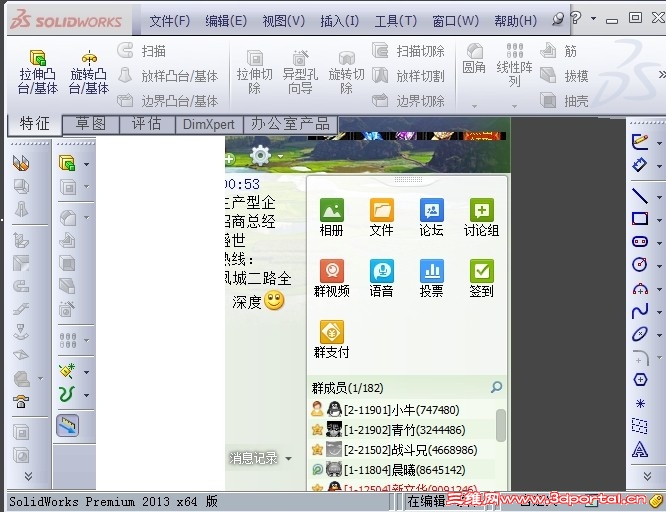Expand the Help question mark dropdown arrow
The image size is (666, 512).
pyautogui.click(x=593, y=19)
